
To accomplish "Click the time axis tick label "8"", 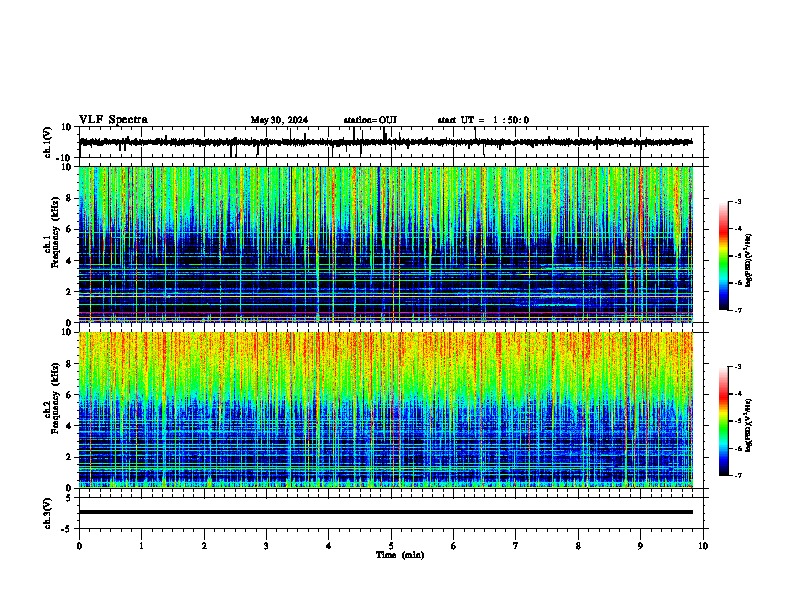I will [x=578, y=546].
